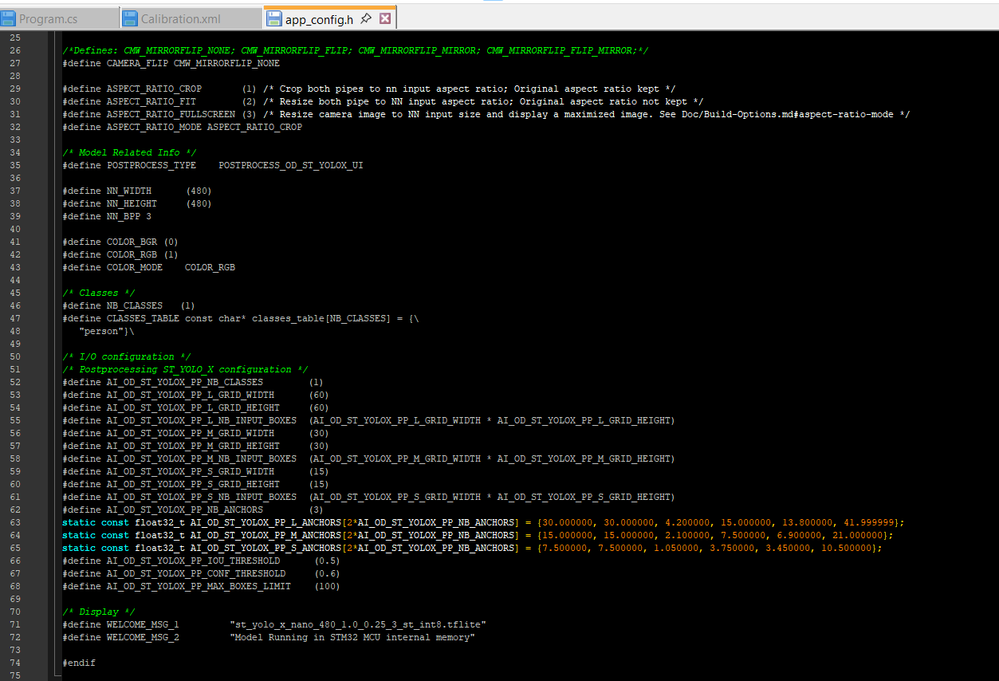The height and width of the screenshot is (681, 999).
Task: Click the CMW_MIRRORFLIP defines comment line
Action: (x=355, y=50)
